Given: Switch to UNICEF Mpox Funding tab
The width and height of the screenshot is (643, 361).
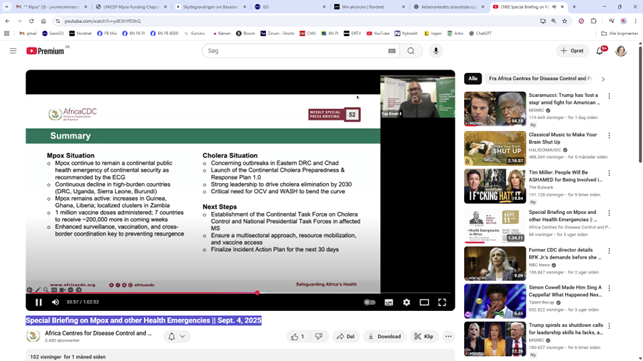Looking at the screenshot, I should click(x=131, y=7).
